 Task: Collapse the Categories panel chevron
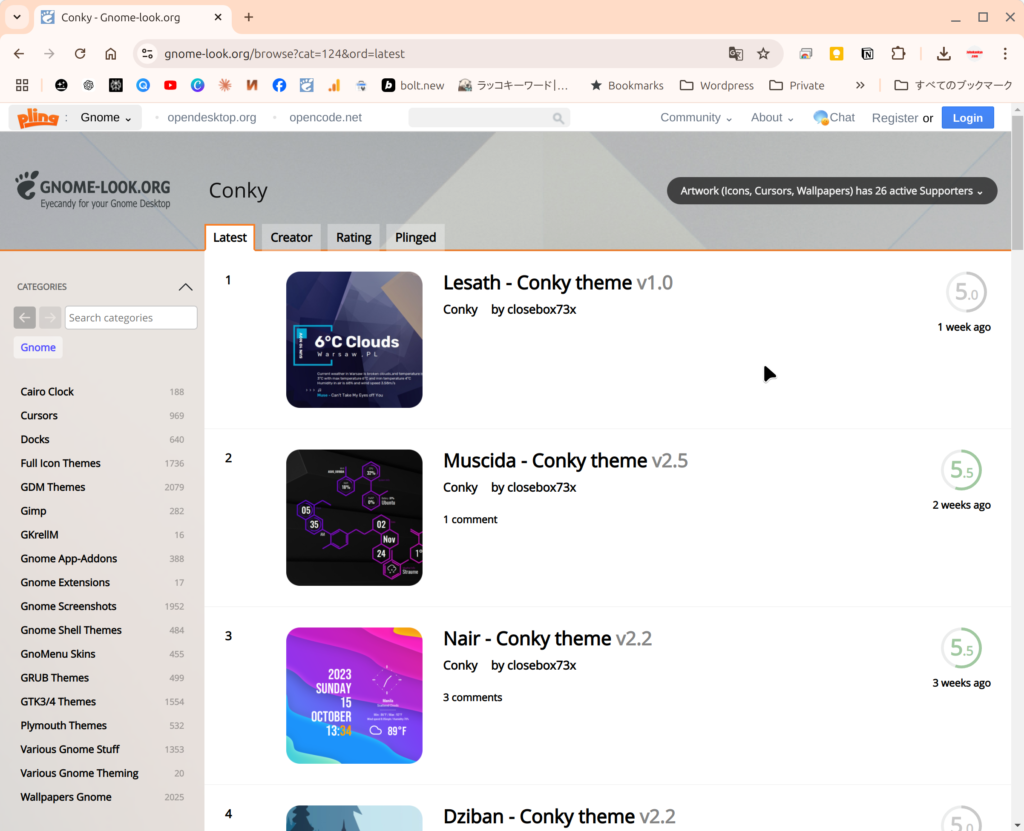[185, 287]
